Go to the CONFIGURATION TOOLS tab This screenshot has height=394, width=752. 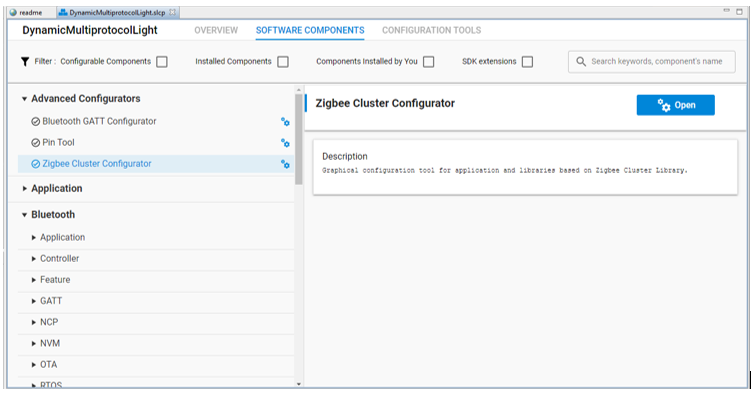[431, 30]
